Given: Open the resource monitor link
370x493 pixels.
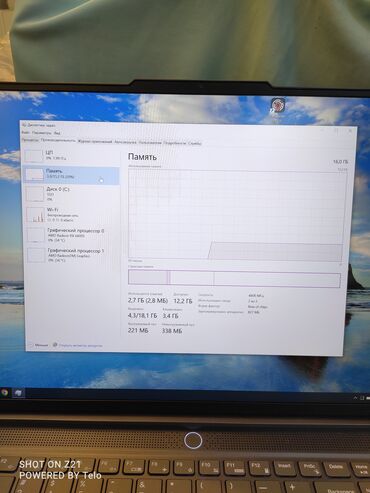Looking at the screenshot, I should pos(80,346).
